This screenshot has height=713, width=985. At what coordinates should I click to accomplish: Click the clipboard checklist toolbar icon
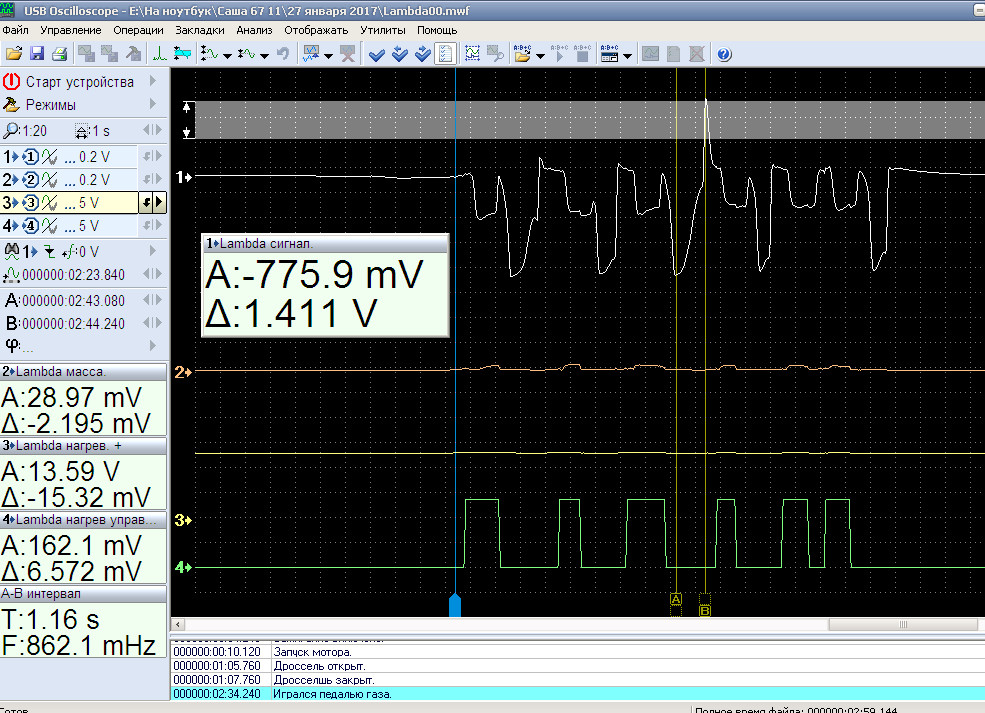445,54
